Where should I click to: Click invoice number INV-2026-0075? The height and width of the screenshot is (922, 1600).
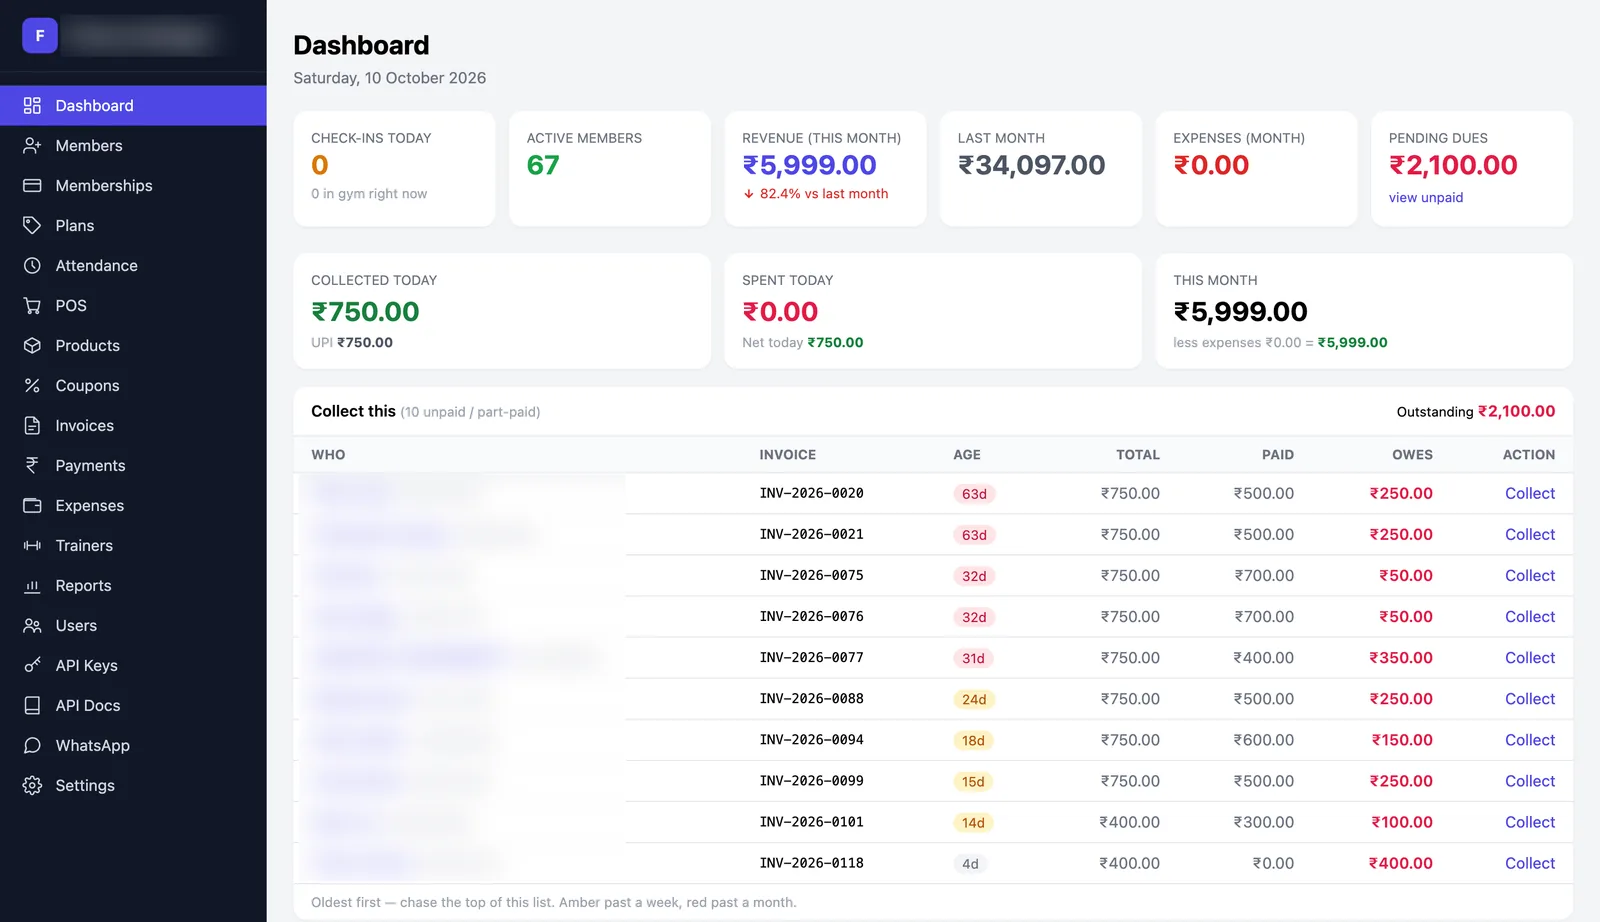811,575
